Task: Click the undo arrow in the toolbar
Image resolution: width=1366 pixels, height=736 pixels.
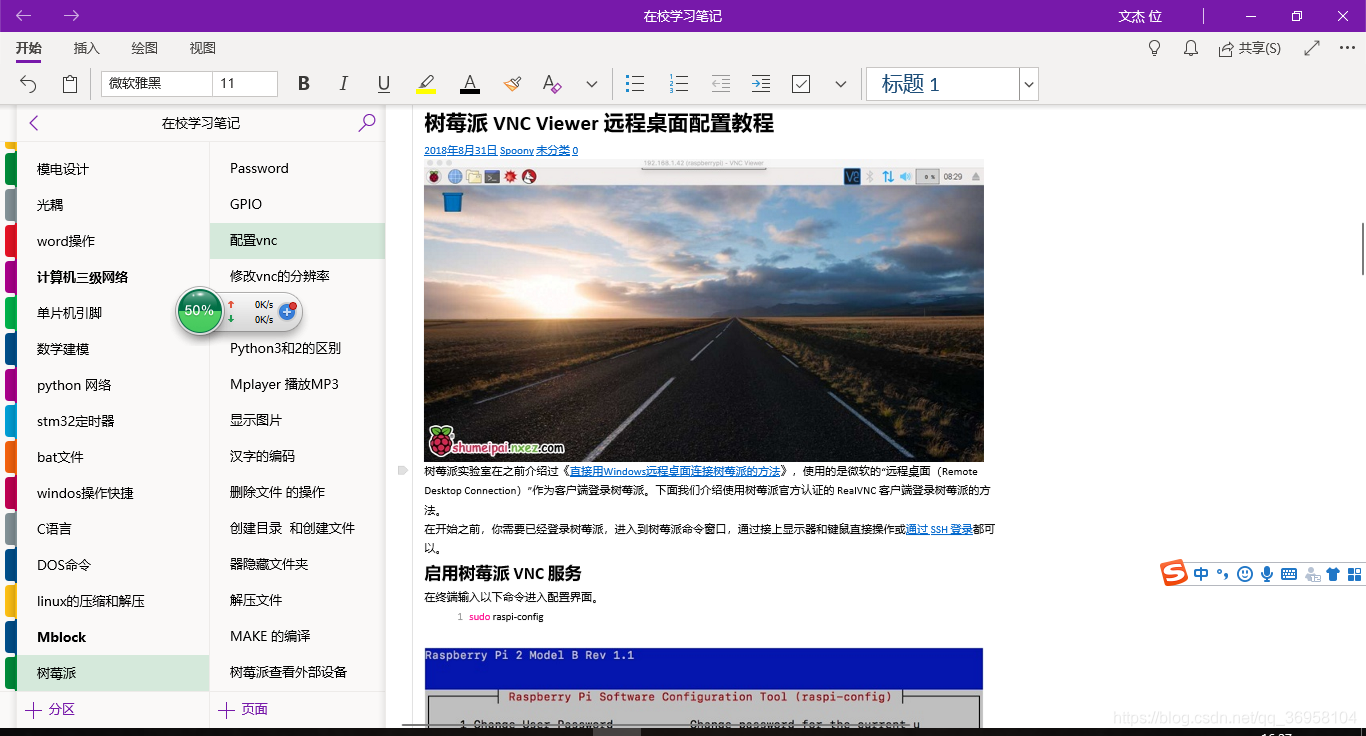Action: [x=29, y=84]
